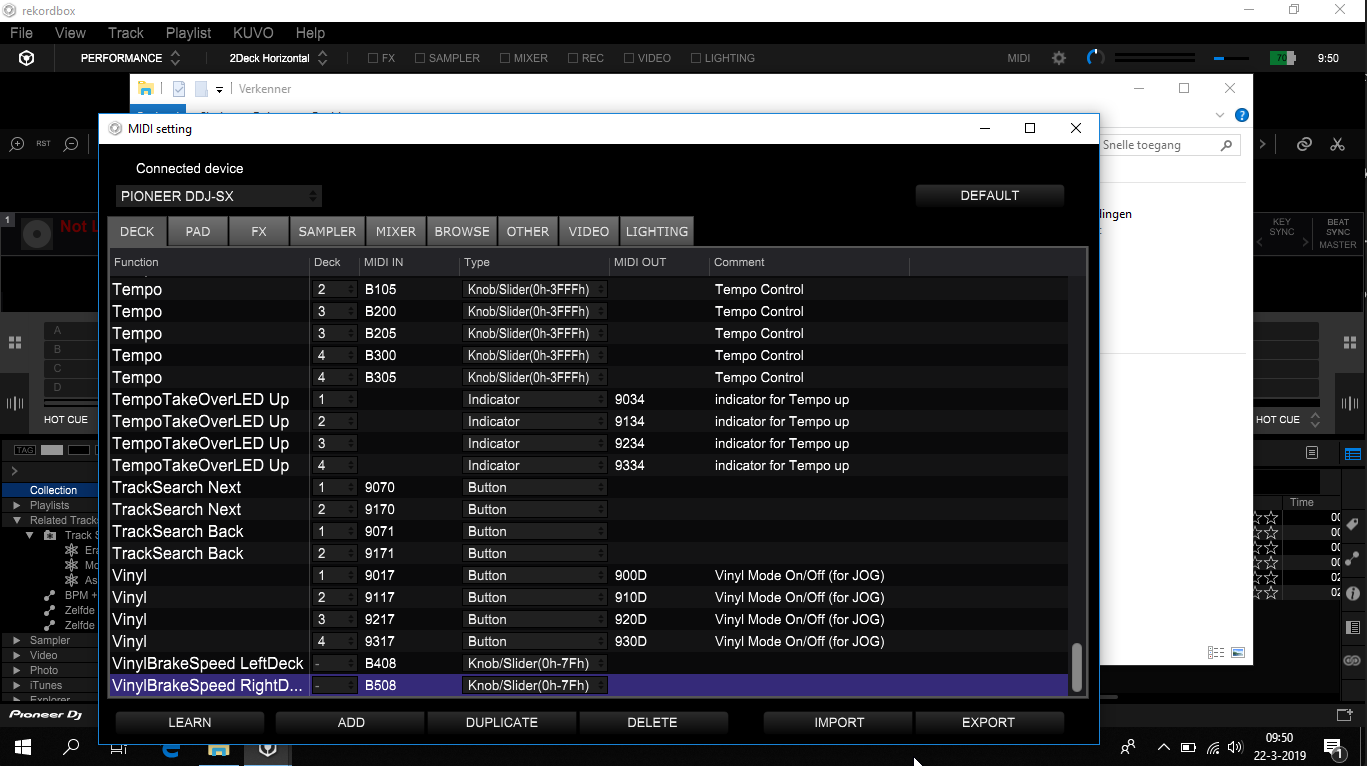Open the rekordbox settings gear icon
Screen dimensions: 1367x766
click(x=1059, y=58)
